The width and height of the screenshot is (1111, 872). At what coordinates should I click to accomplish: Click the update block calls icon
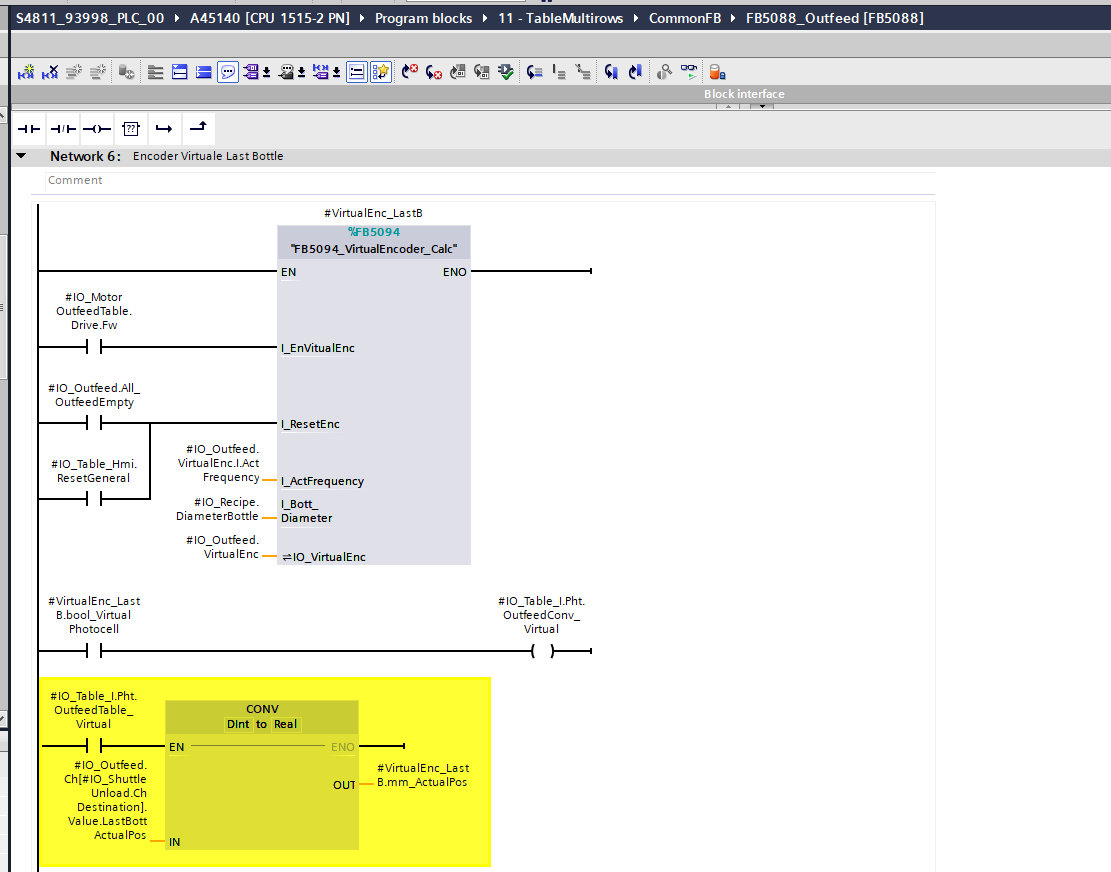click(458, 72)
